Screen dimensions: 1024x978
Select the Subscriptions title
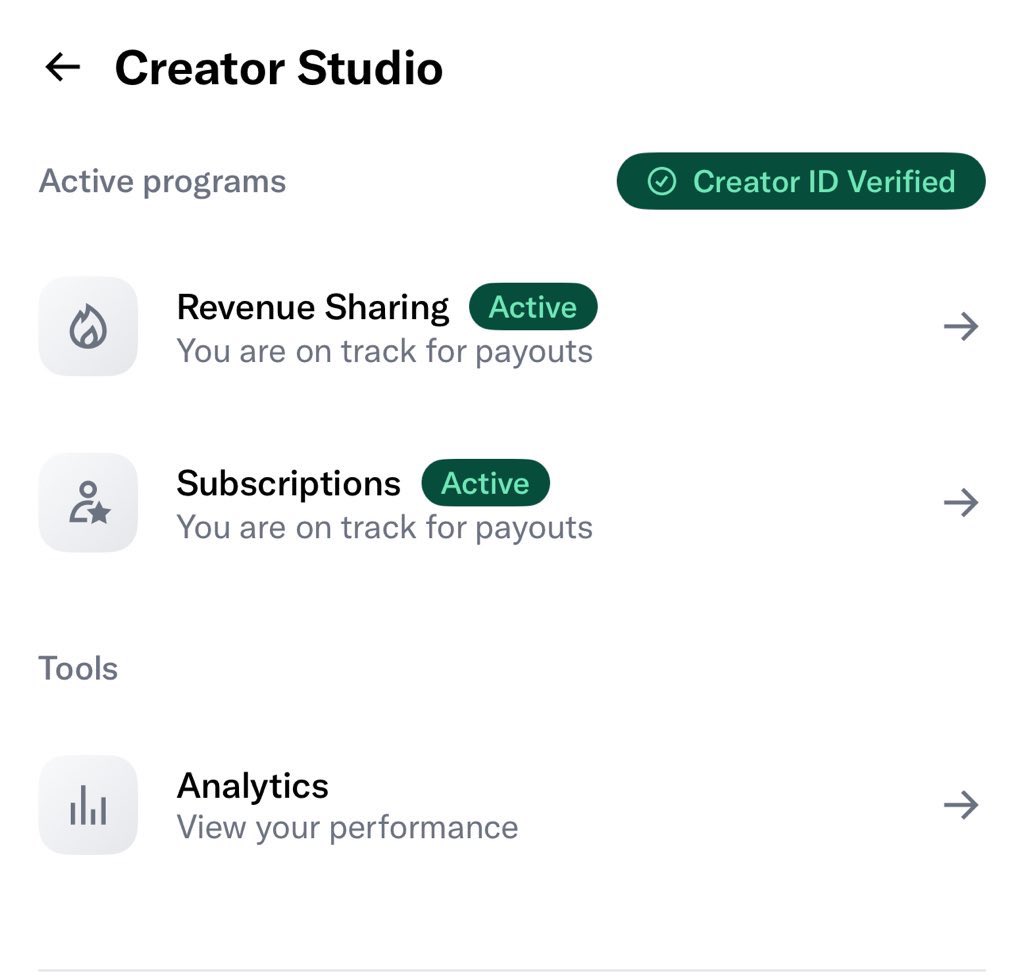point(289,483)
